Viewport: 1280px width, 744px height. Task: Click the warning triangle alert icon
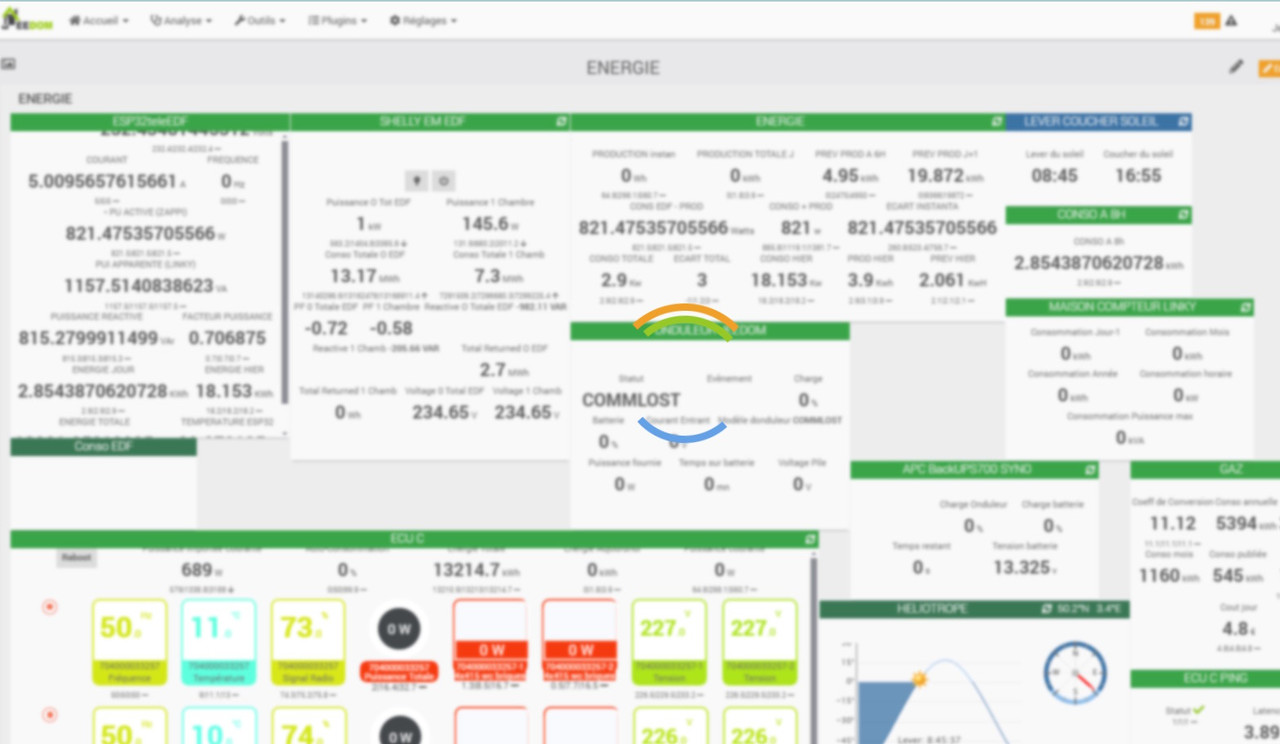point(1231,20)
